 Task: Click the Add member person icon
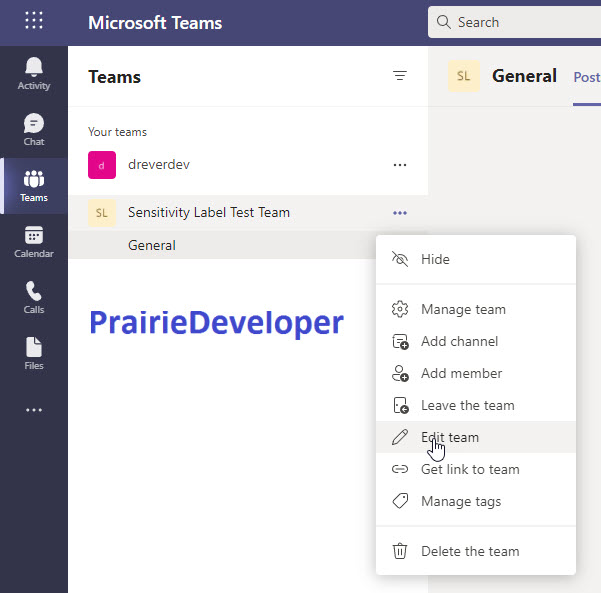tap(400, 373)
